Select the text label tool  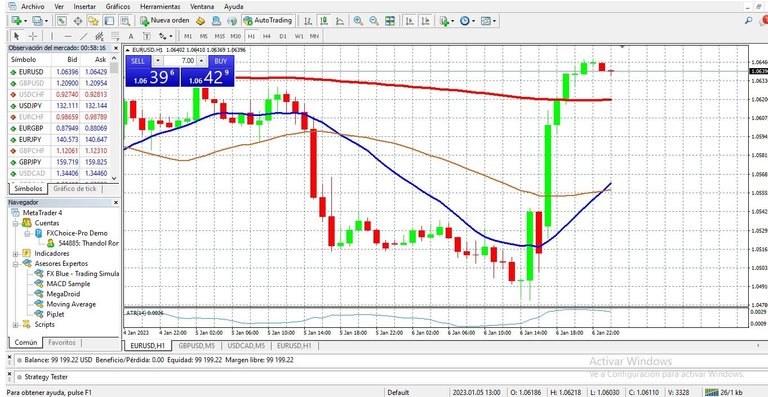tap(131, 36)
